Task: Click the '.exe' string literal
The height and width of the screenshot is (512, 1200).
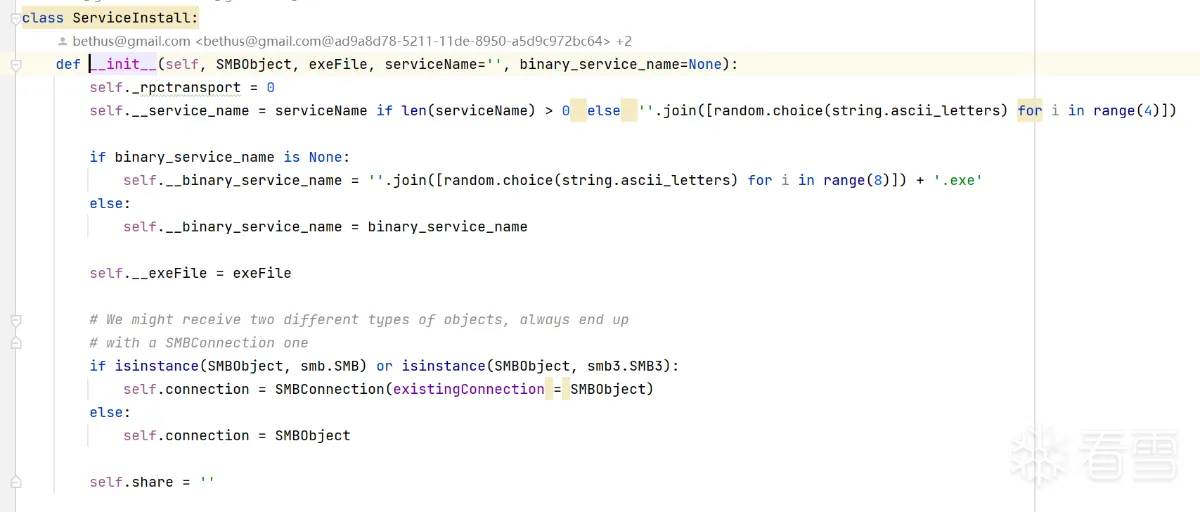Action: pos(958,180)
